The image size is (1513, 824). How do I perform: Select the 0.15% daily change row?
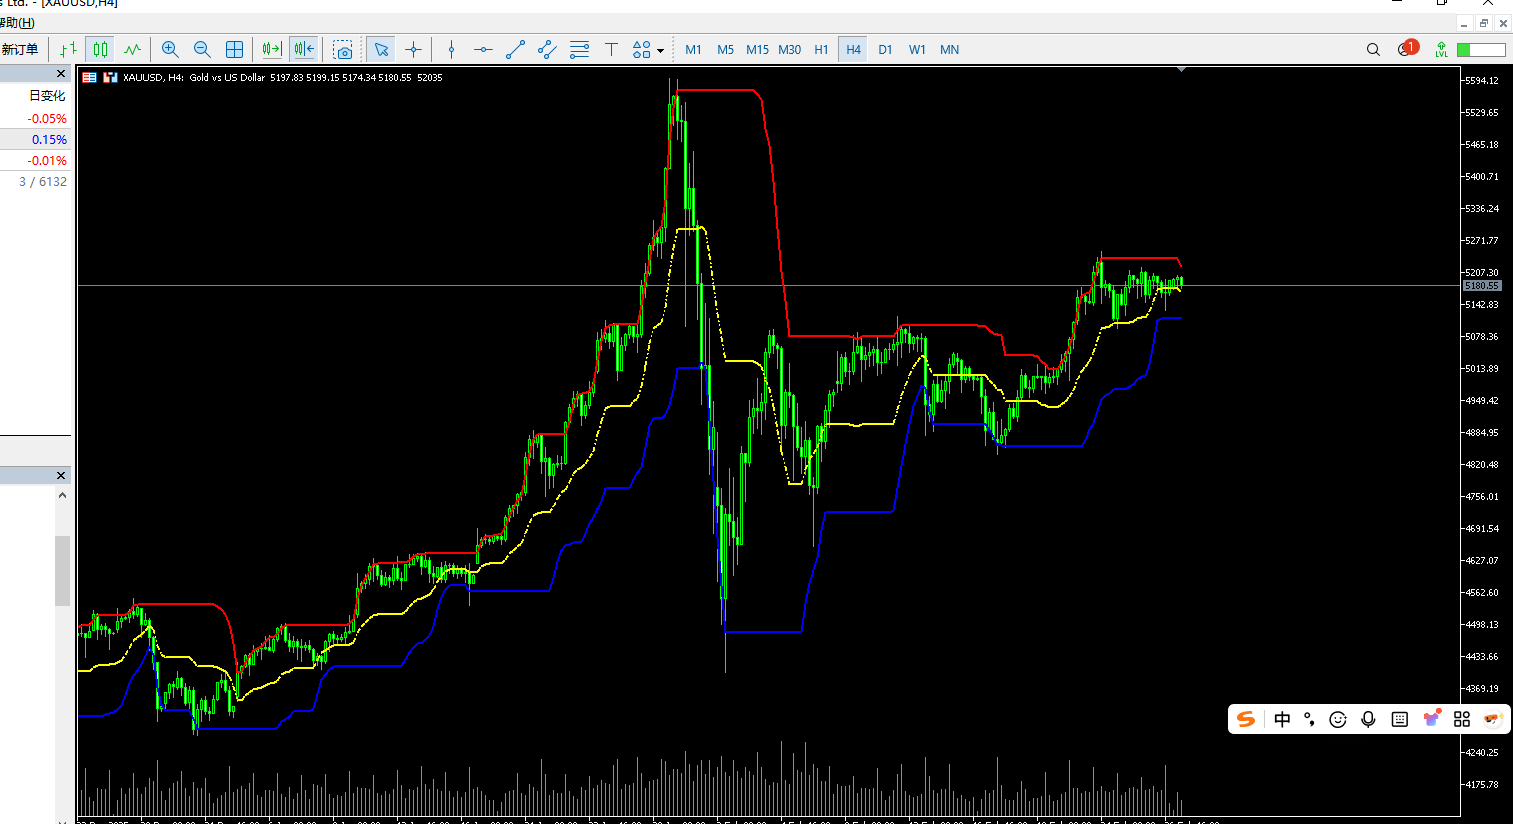[35, 139]
